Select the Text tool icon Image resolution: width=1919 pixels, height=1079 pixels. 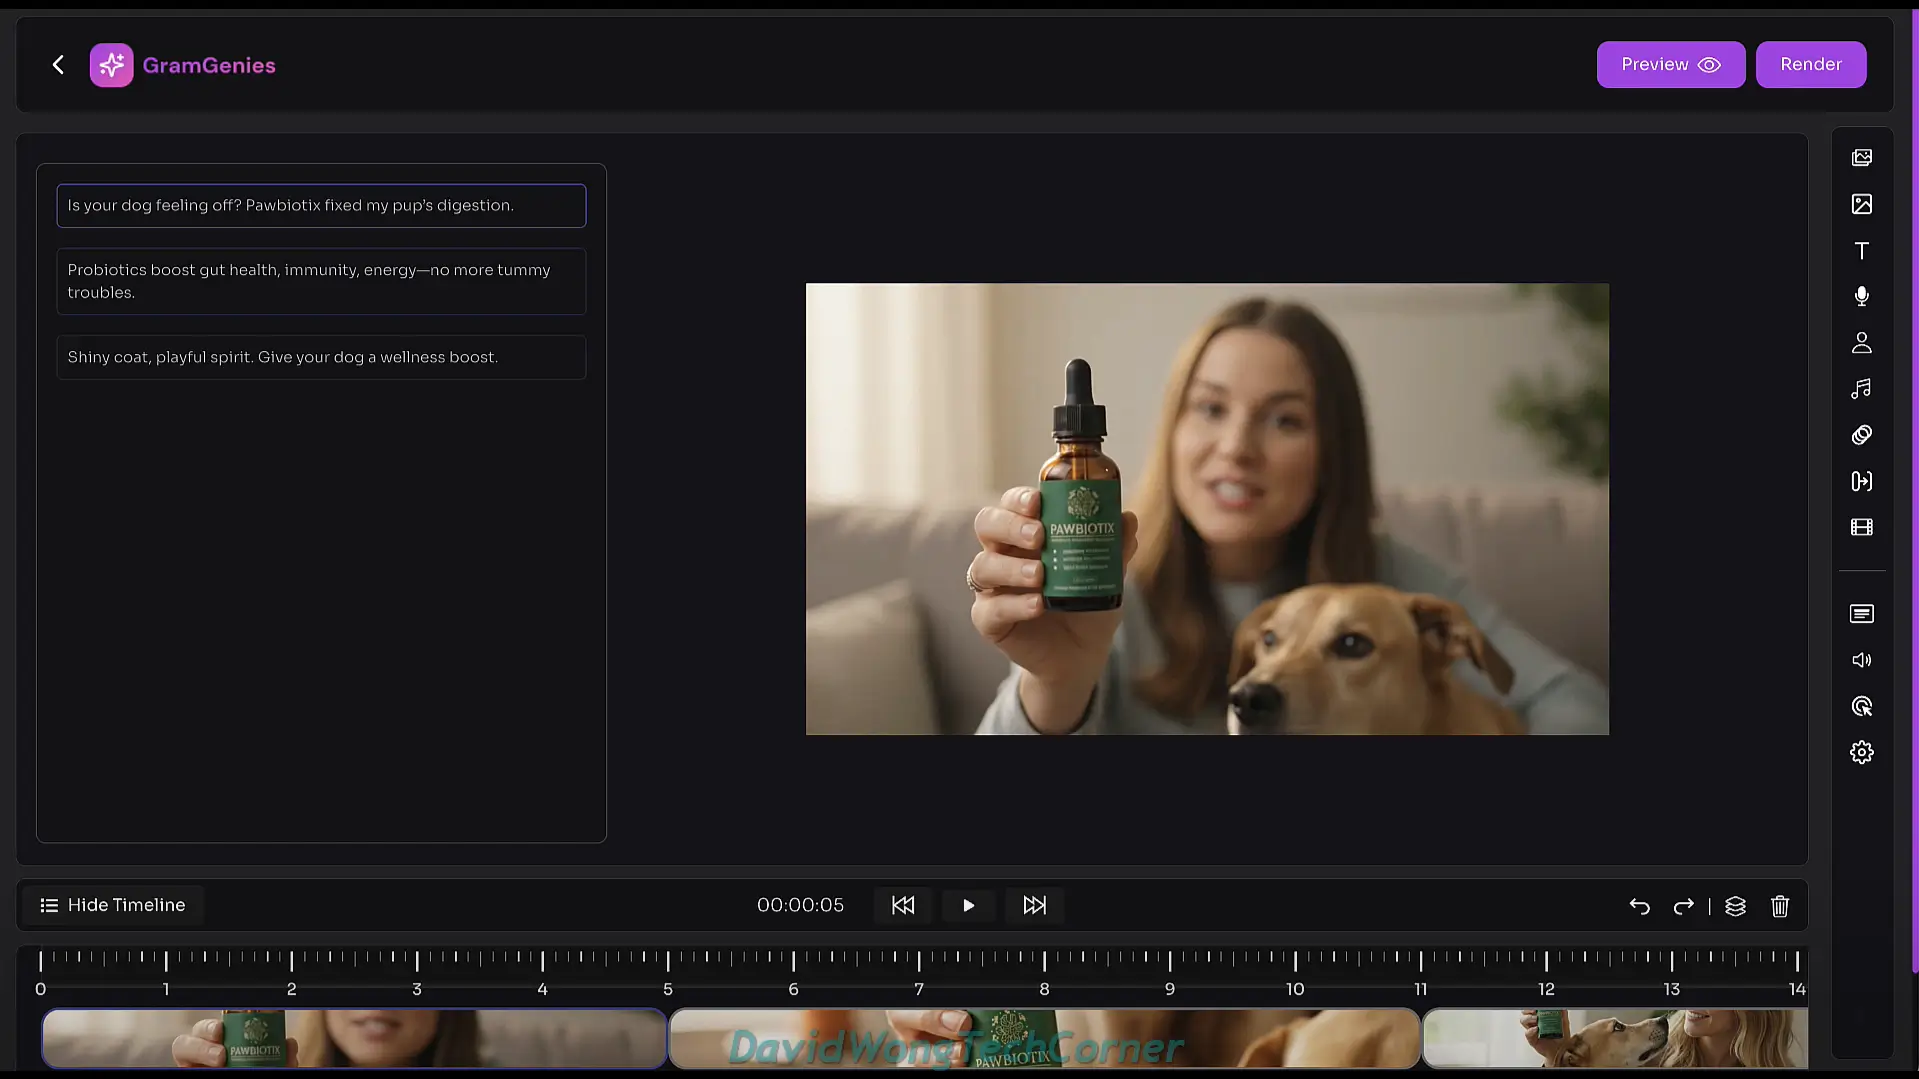1861,251
